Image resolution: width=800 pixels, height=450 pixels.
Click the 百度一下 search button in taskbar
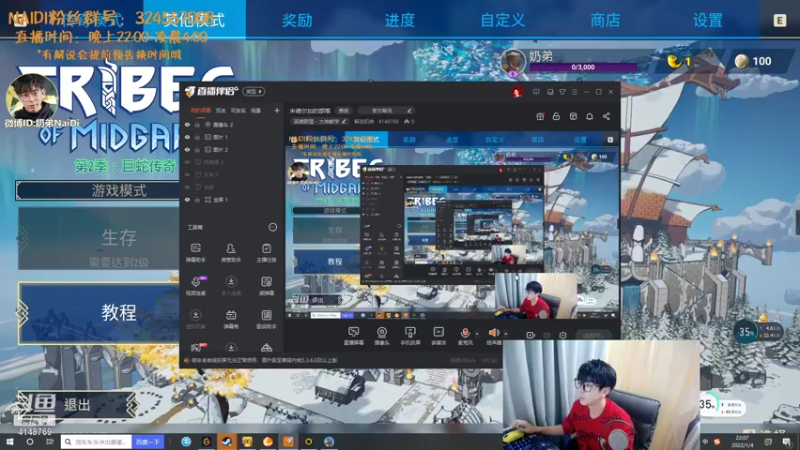pos(147,442)
